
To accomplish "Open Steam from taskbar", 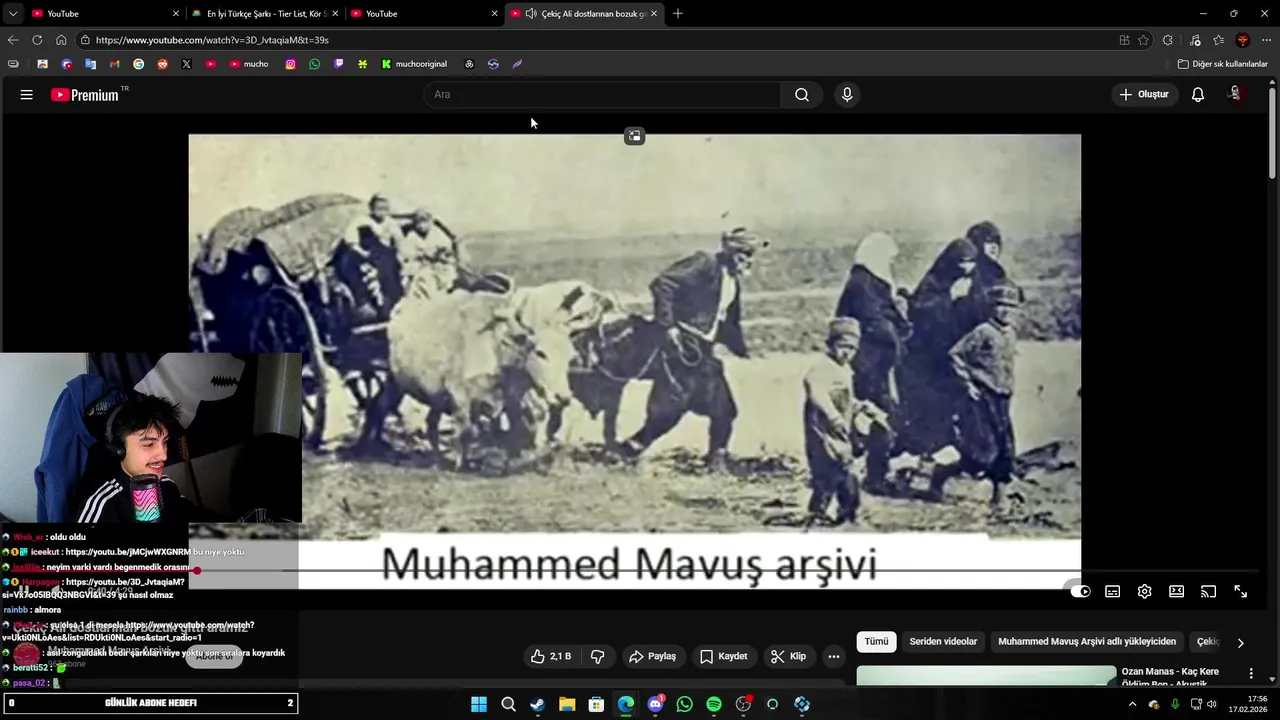I will [x=538, y=704].
